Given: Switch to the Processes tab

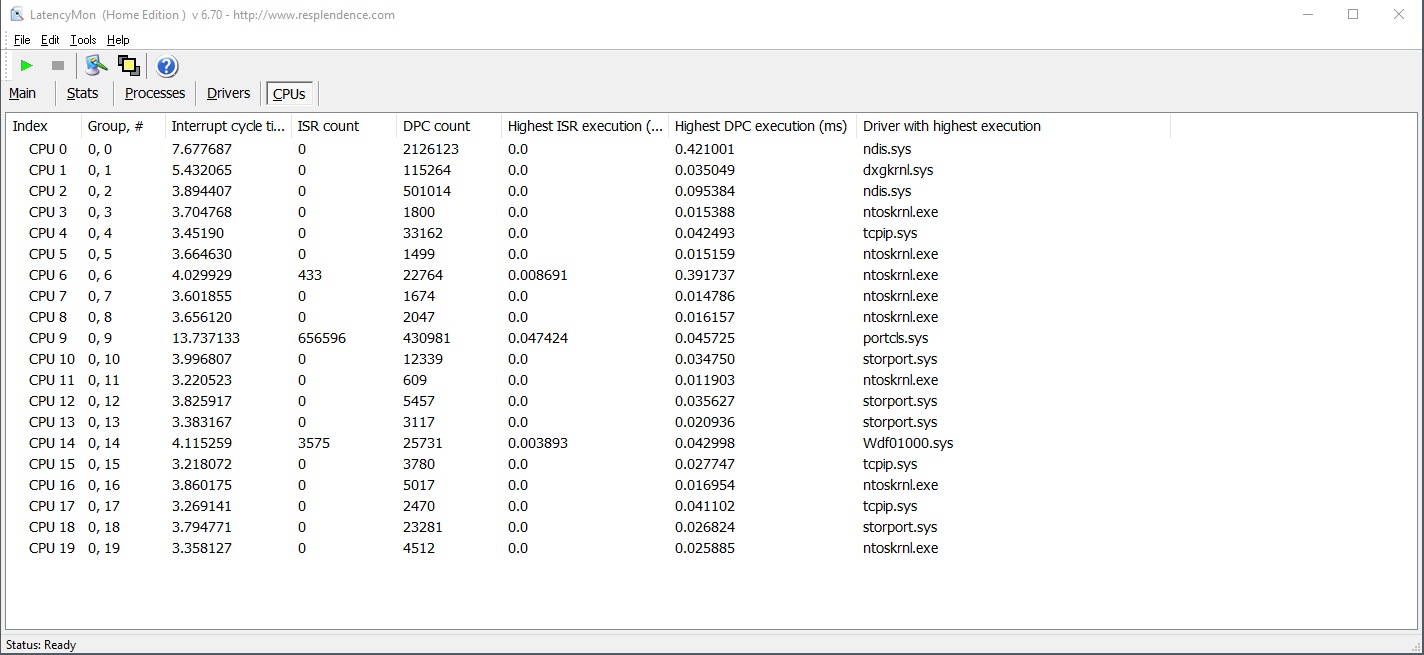Looking at the screenshot, I should point(155,93).
